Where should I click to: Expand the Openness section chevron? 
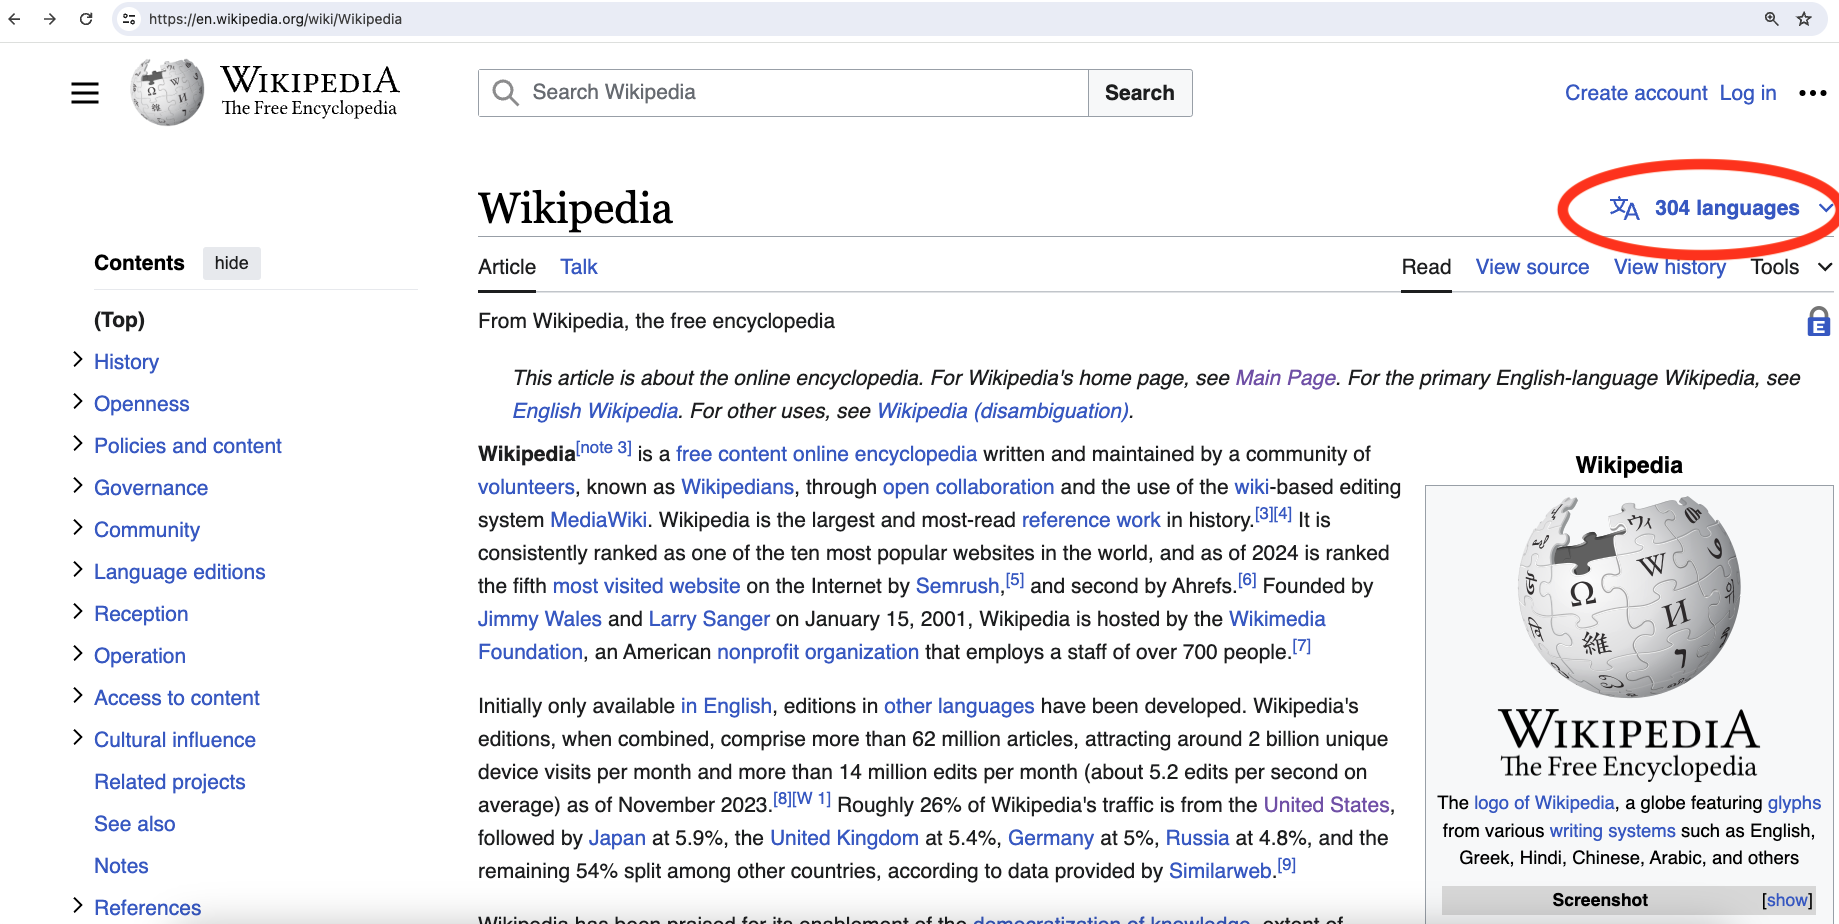pyautogui.click(x=78, y=402)
